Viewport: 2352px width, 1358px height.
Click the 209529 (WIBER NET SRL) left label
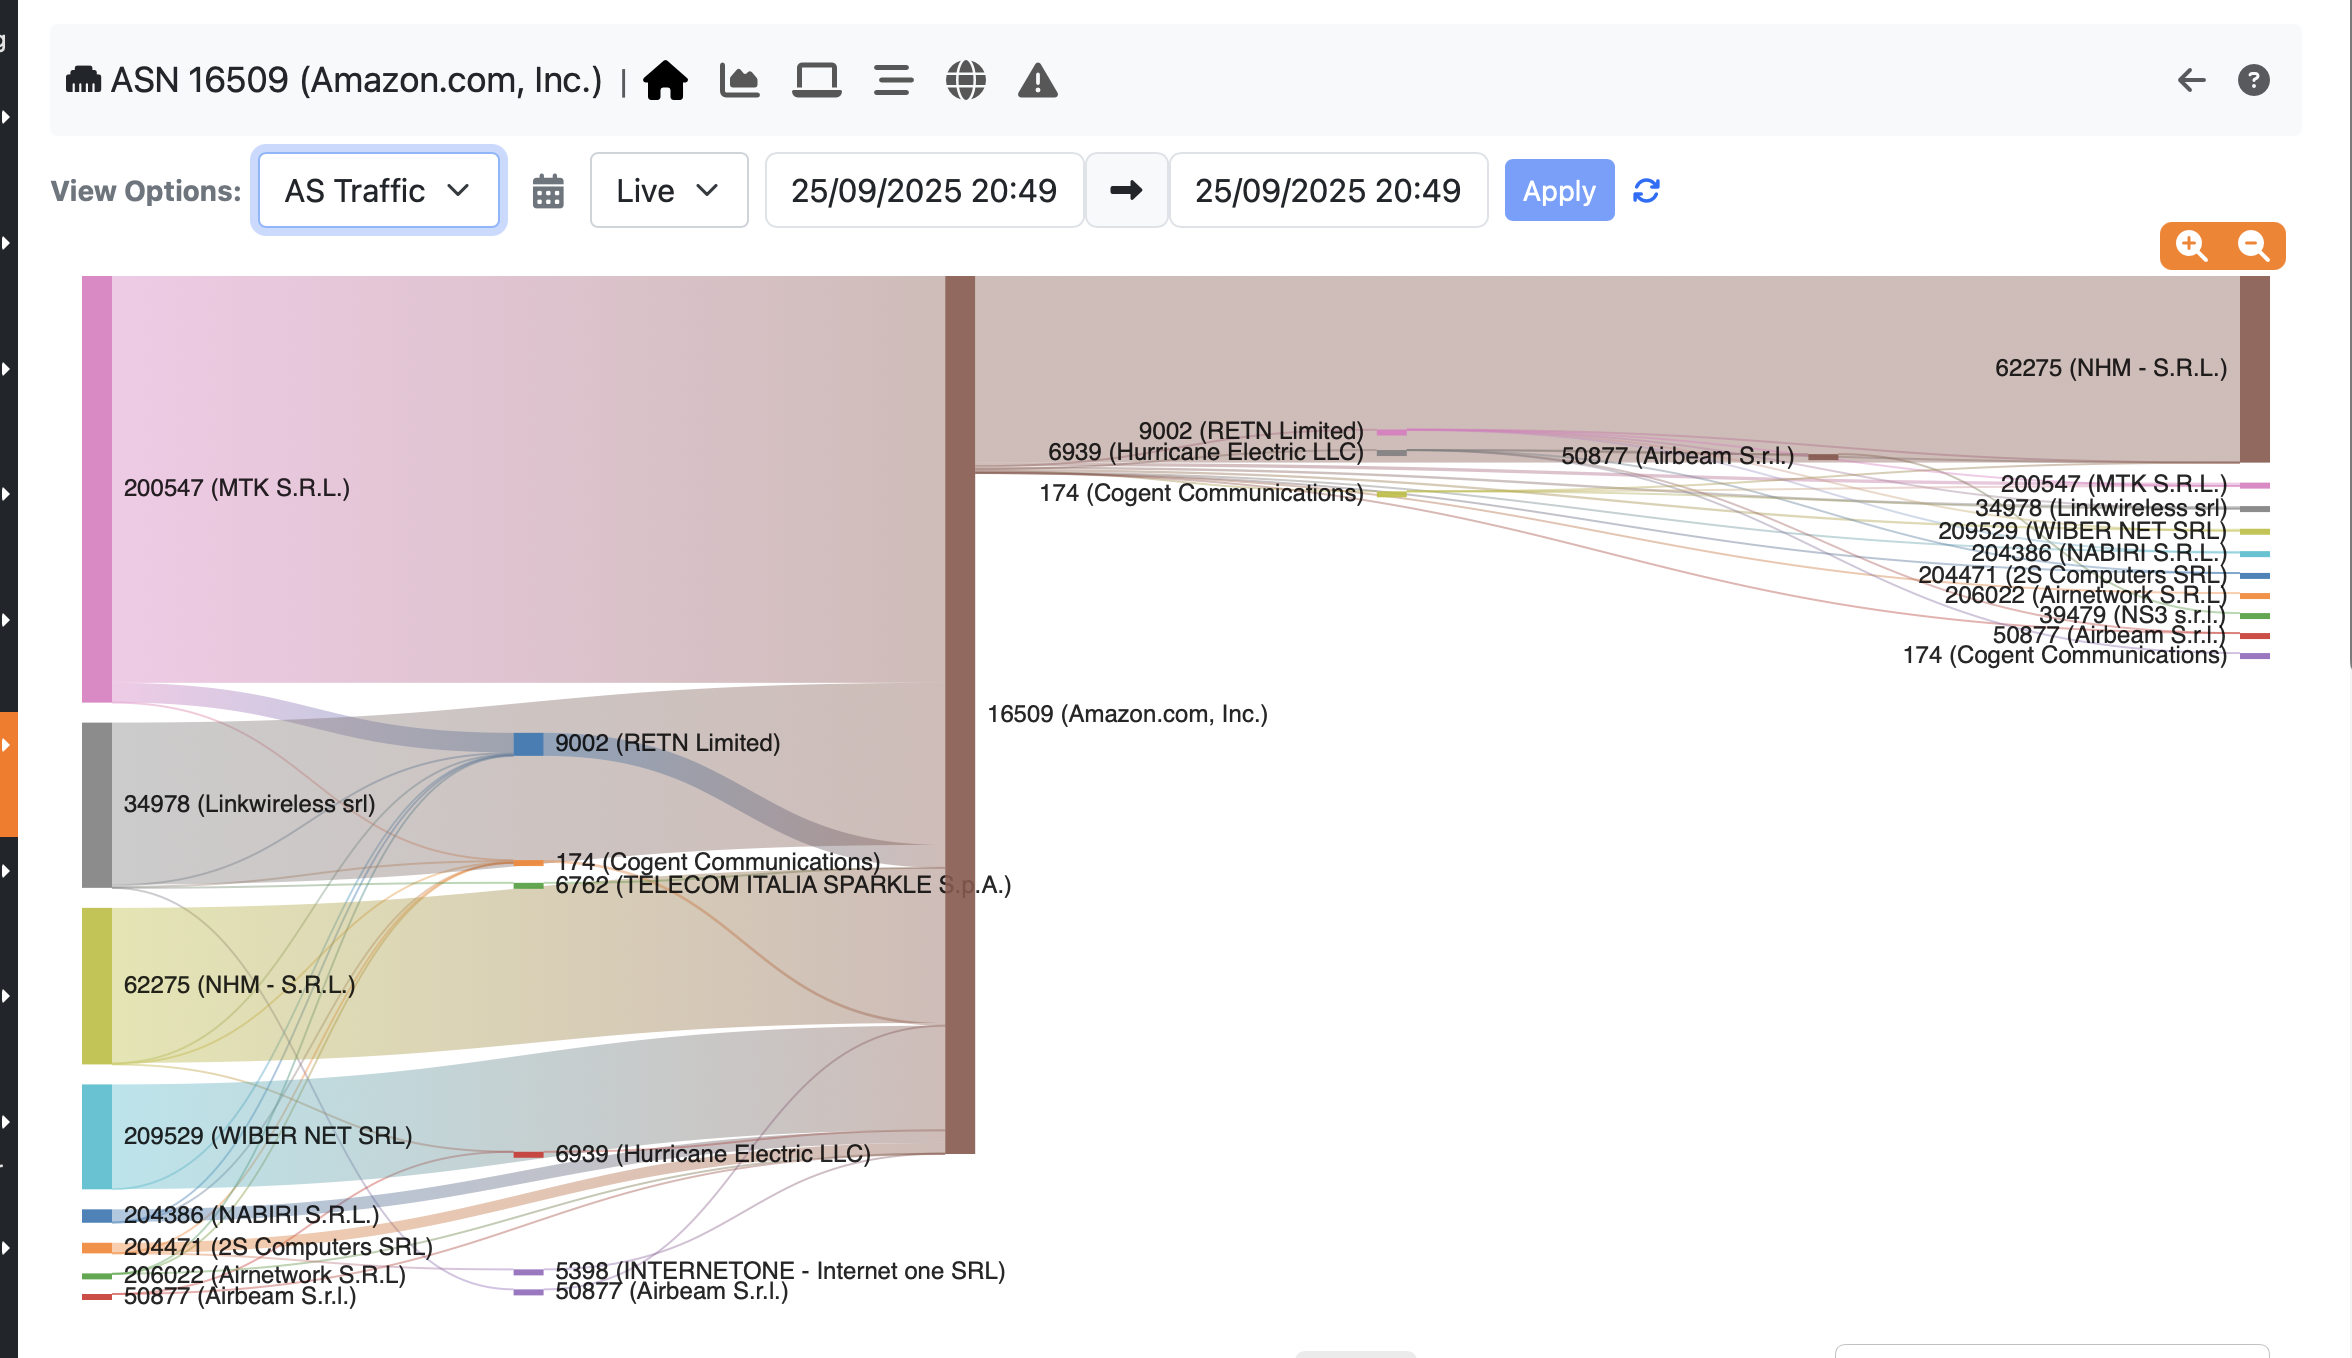268,1136
